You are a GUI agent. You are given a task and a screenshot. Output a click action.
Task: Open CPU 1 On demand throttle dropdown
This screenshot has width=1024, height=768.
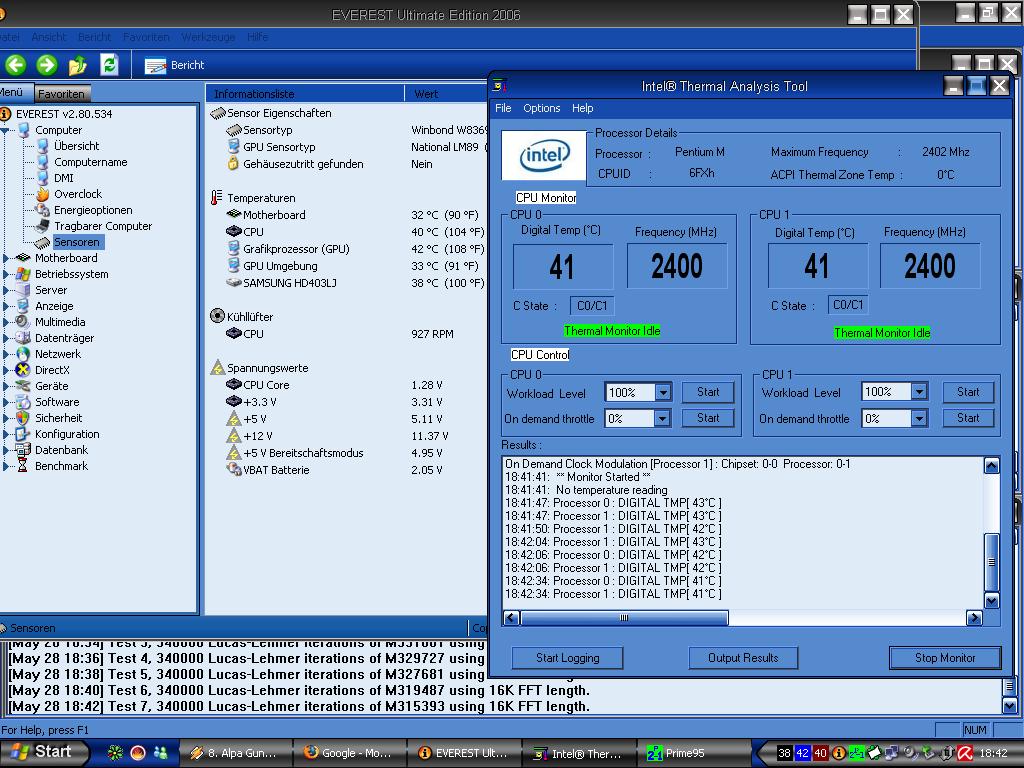(x=919, y=419)
